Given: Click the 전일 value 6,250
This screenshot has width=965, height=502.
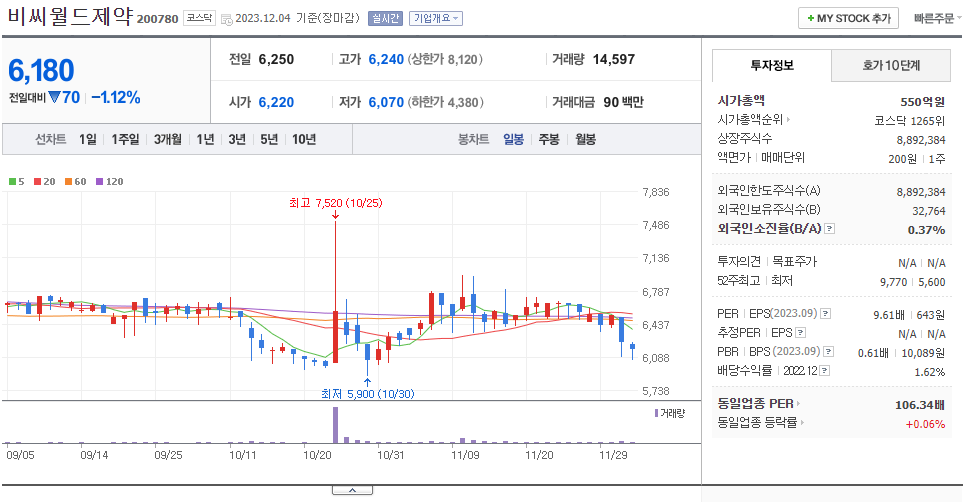Looking at the screenshot, I should click(276, 59).
